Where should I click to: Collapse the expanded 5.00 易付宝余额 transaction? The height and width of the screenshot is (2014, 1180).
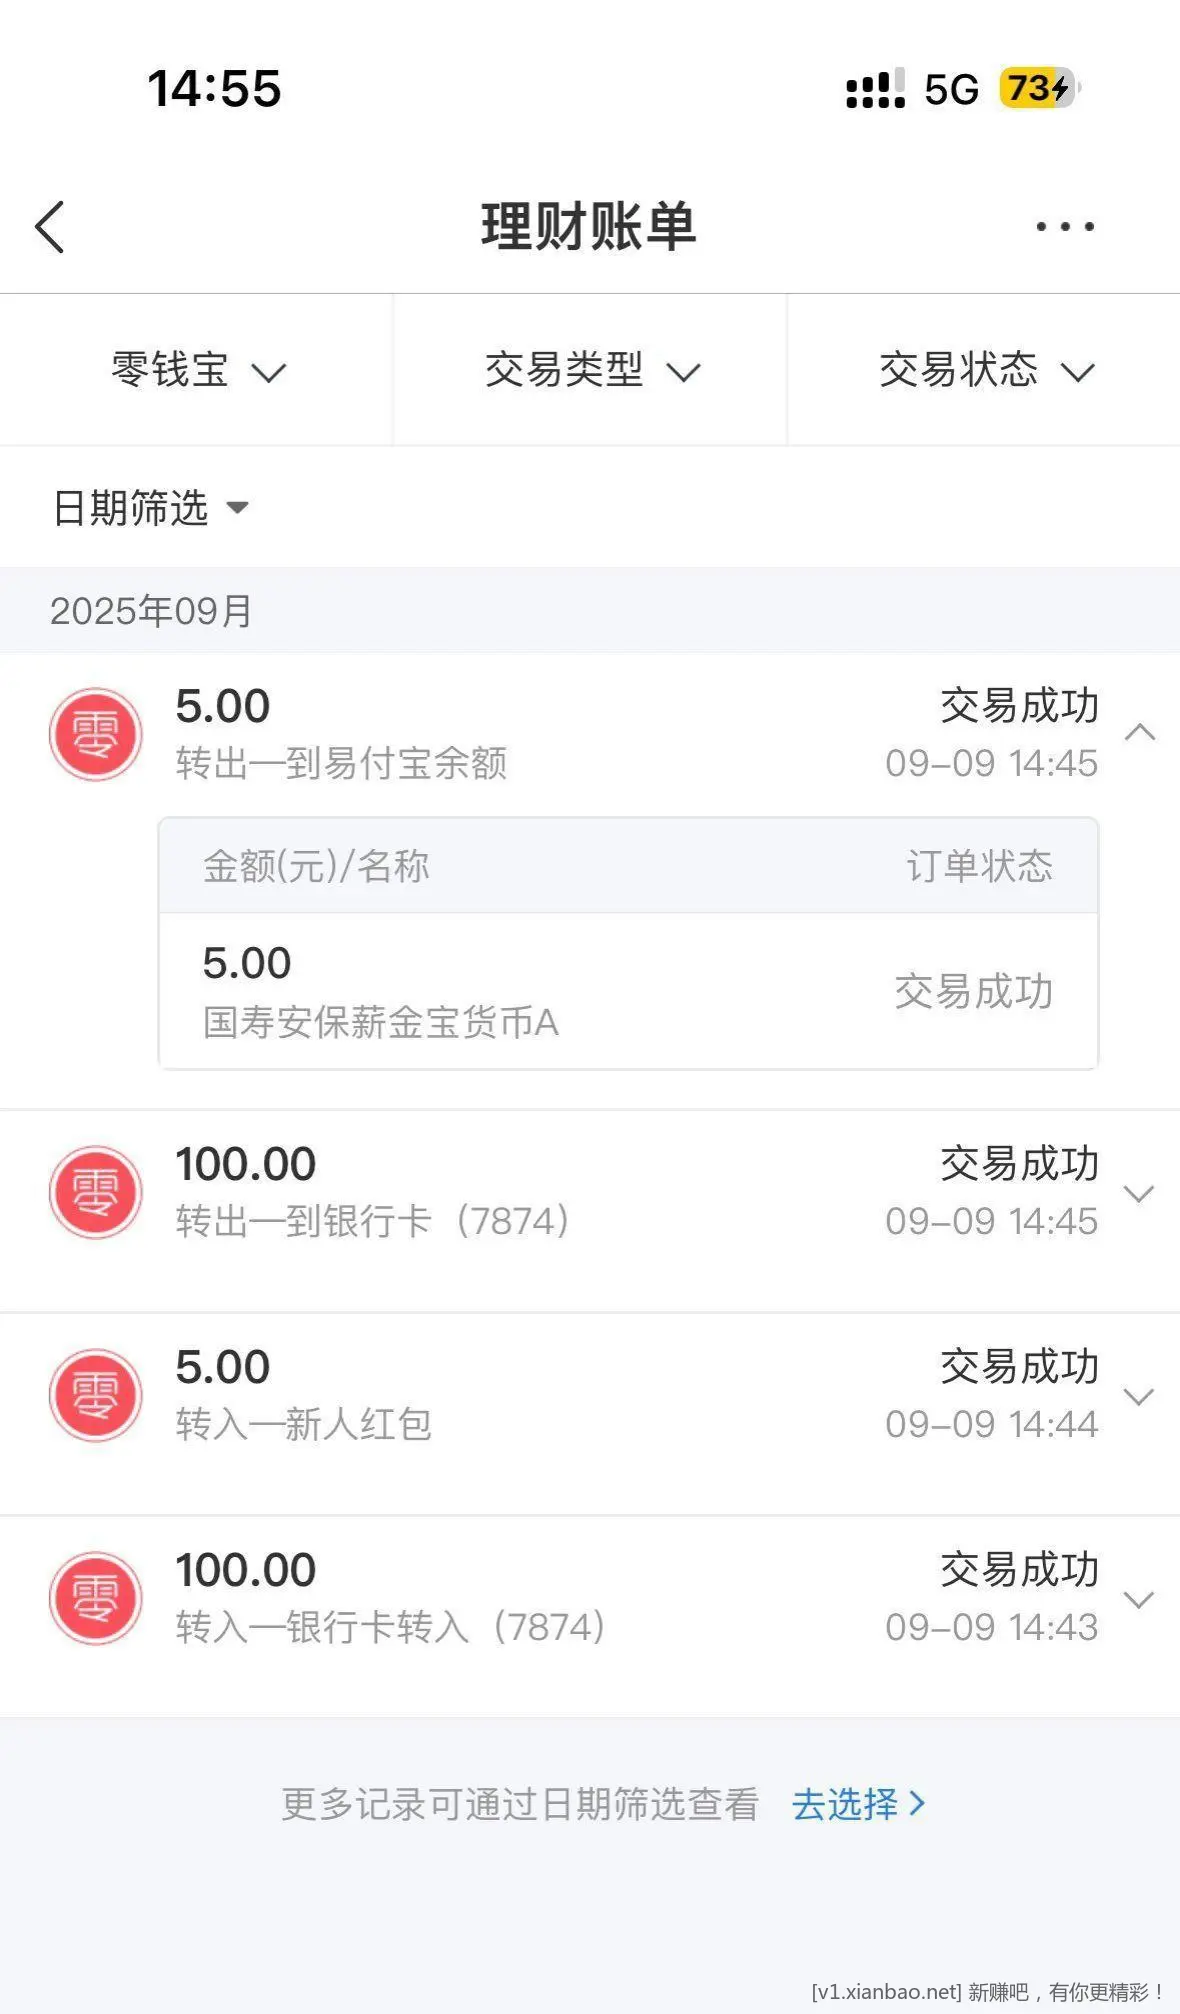pyautogui.click(x=1140, y=733)
